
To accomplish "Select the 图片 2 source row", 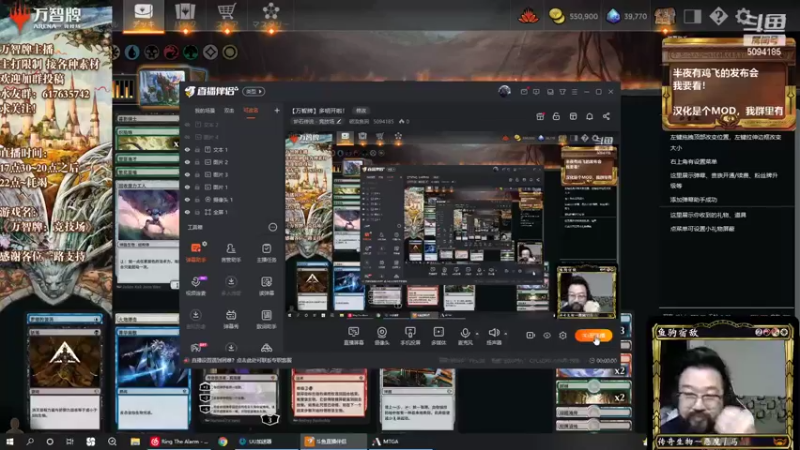I will tap(232, 162).
